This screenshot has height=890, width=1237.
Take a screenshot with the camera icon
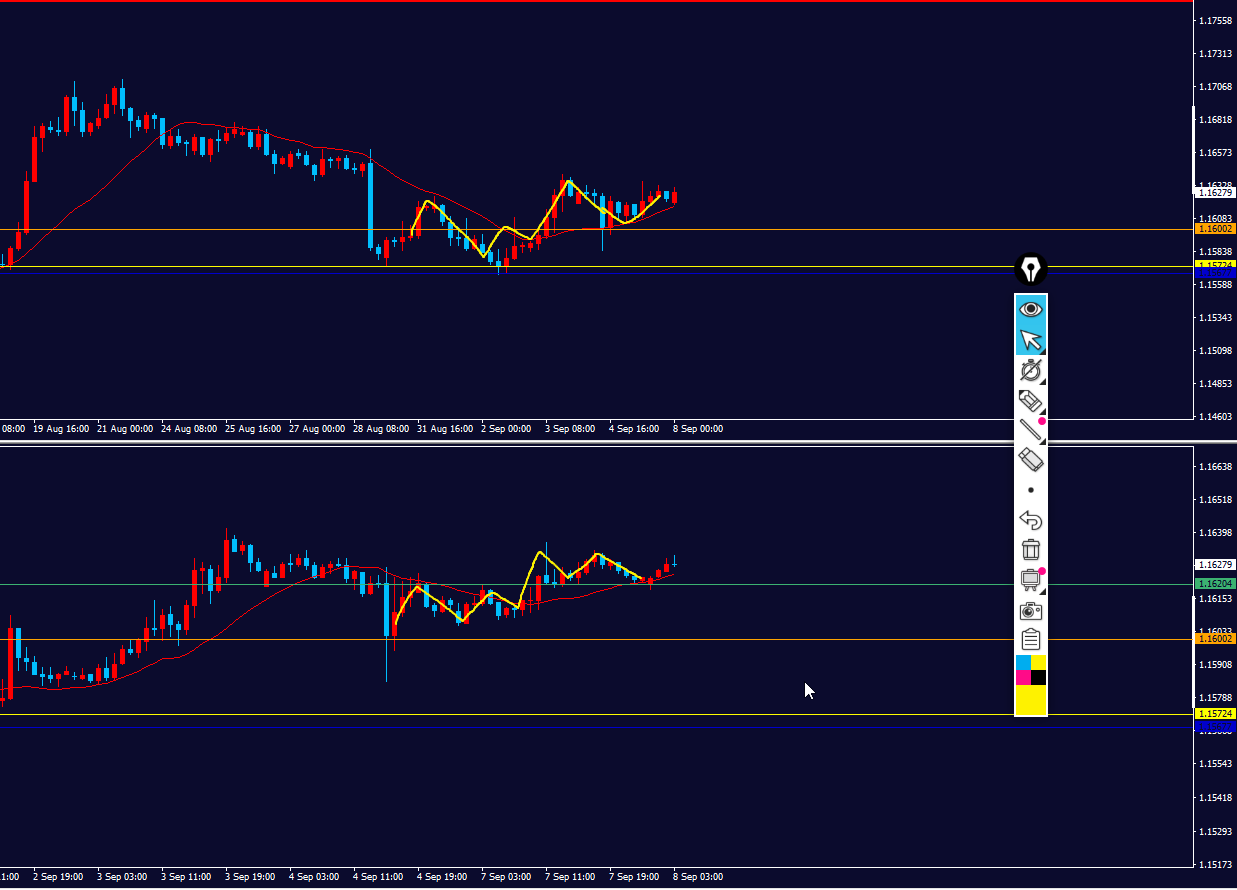(1031, 610)
